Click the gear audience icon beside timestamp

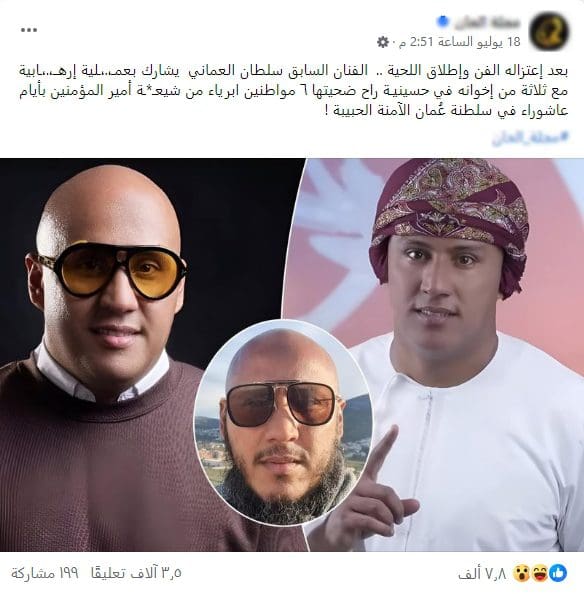point(383,42)
